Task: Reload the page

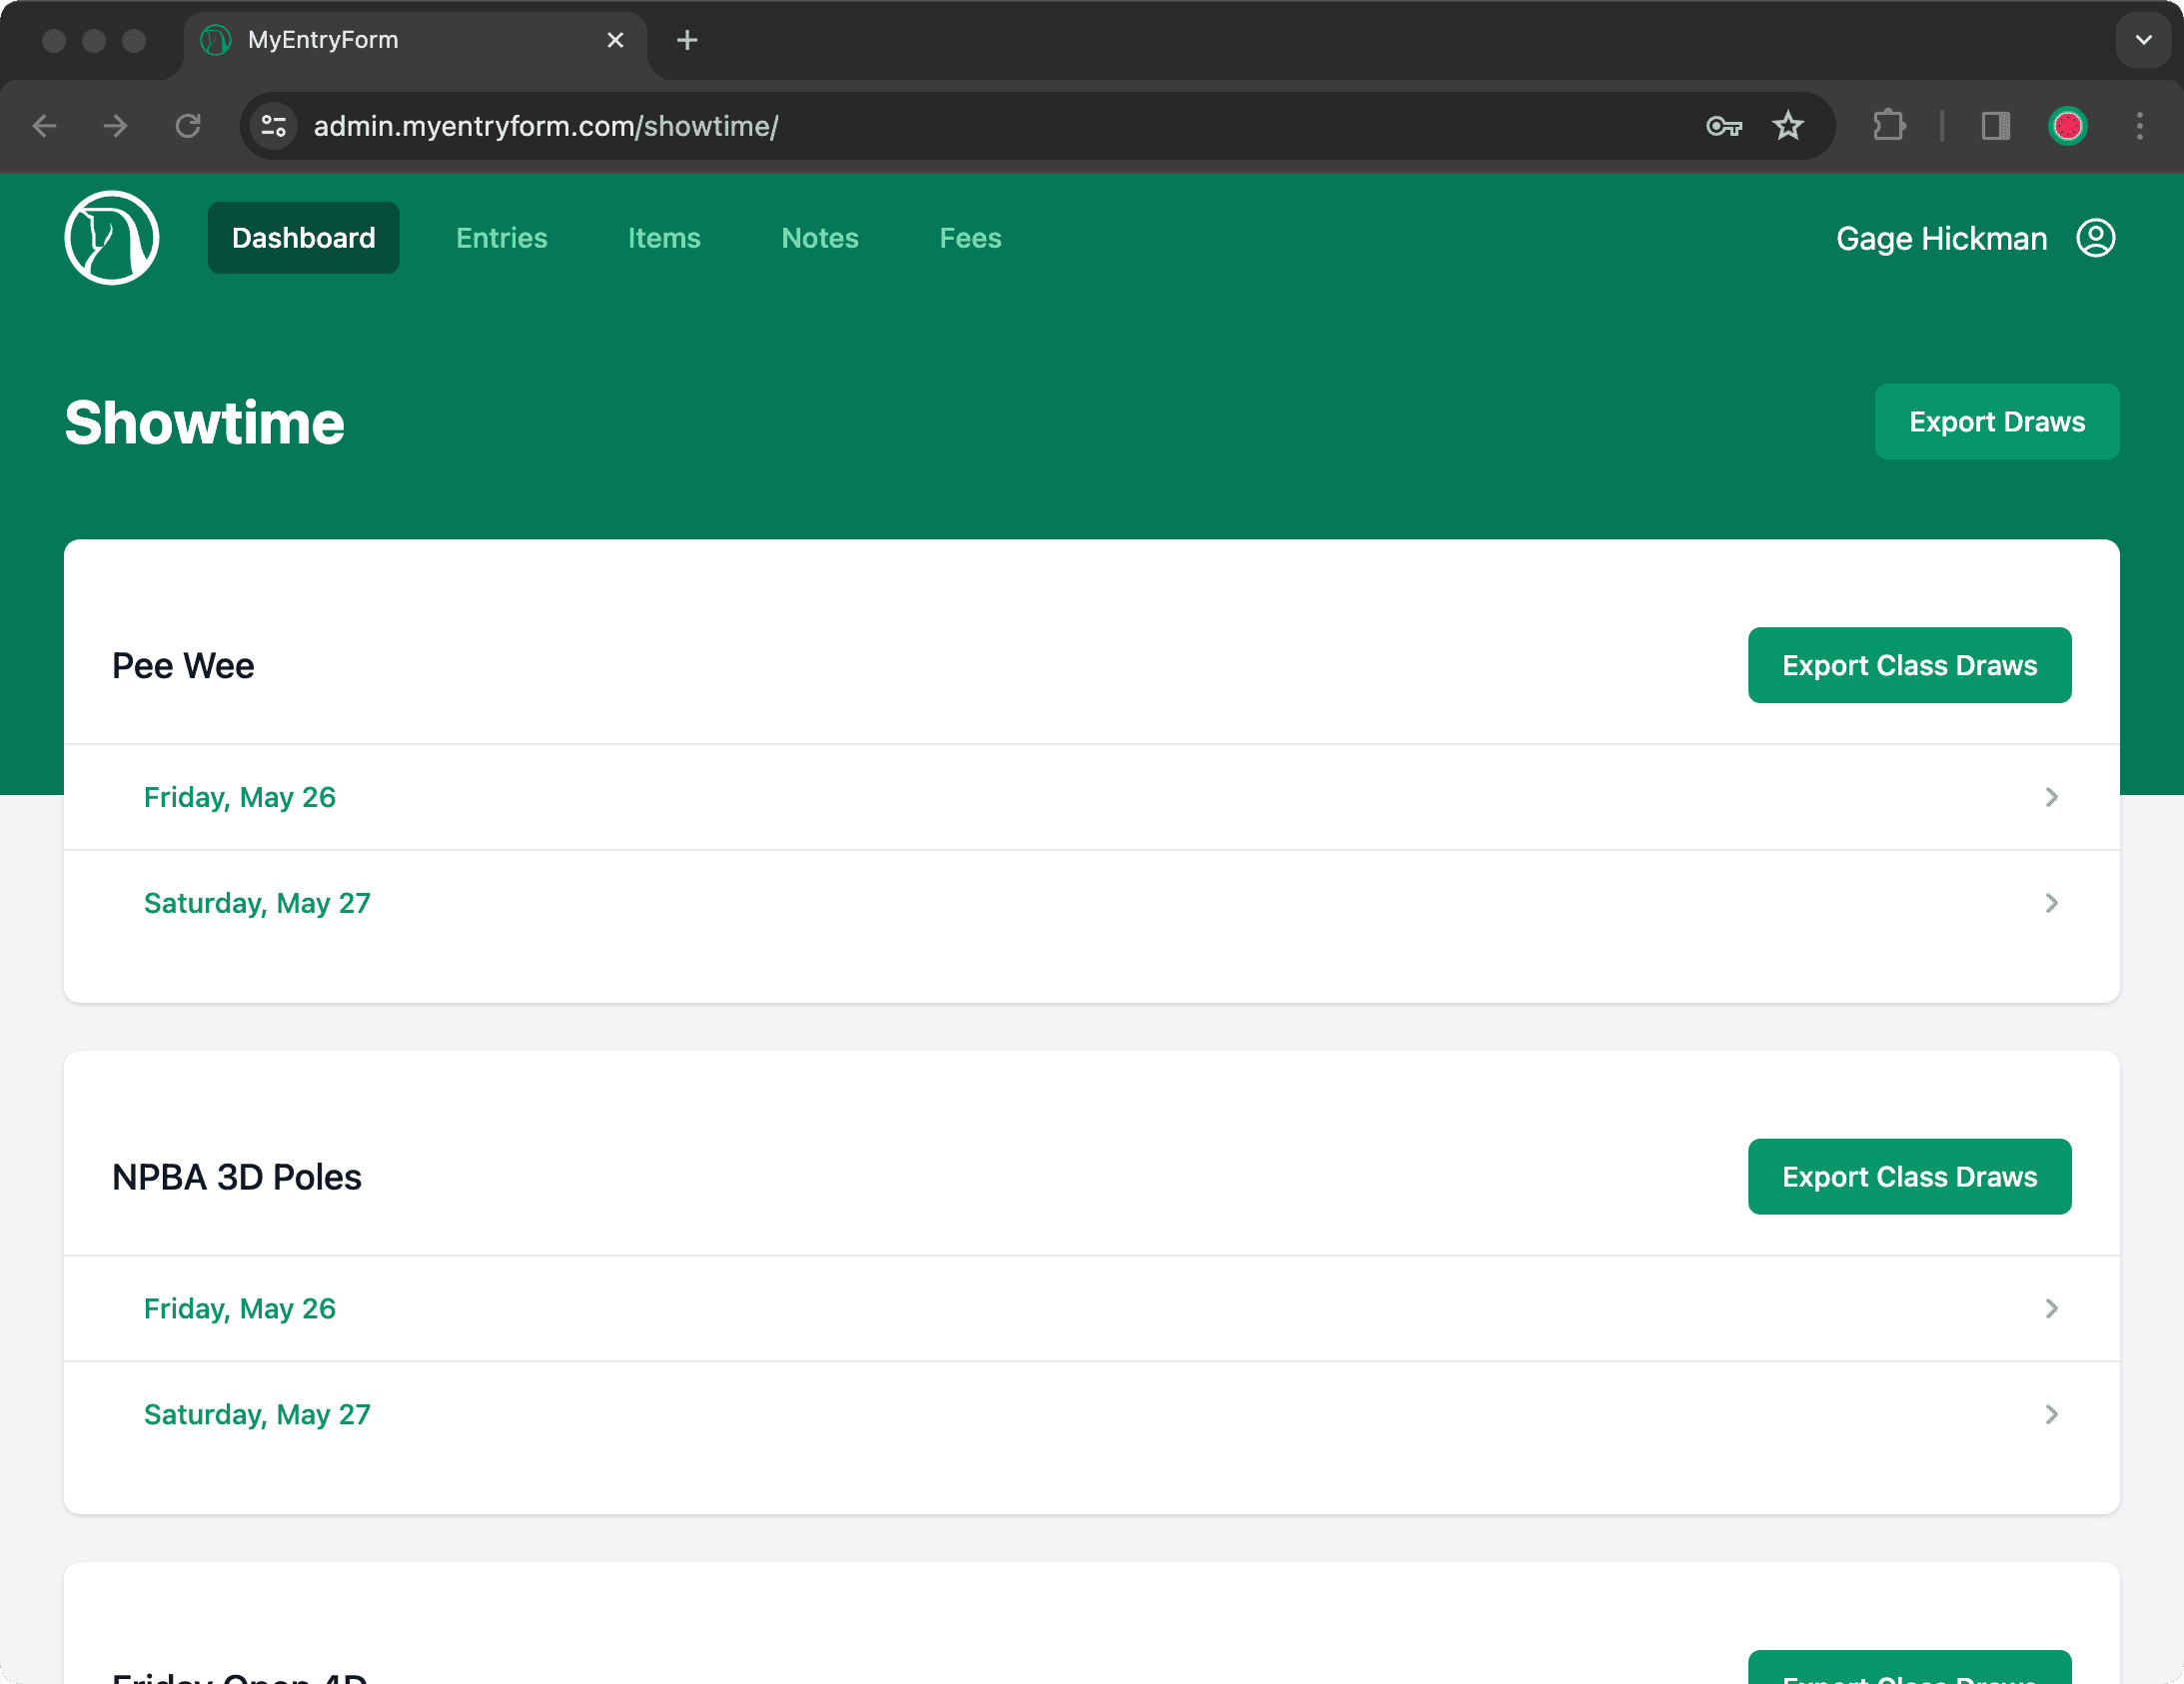Action: coord(188,126)
